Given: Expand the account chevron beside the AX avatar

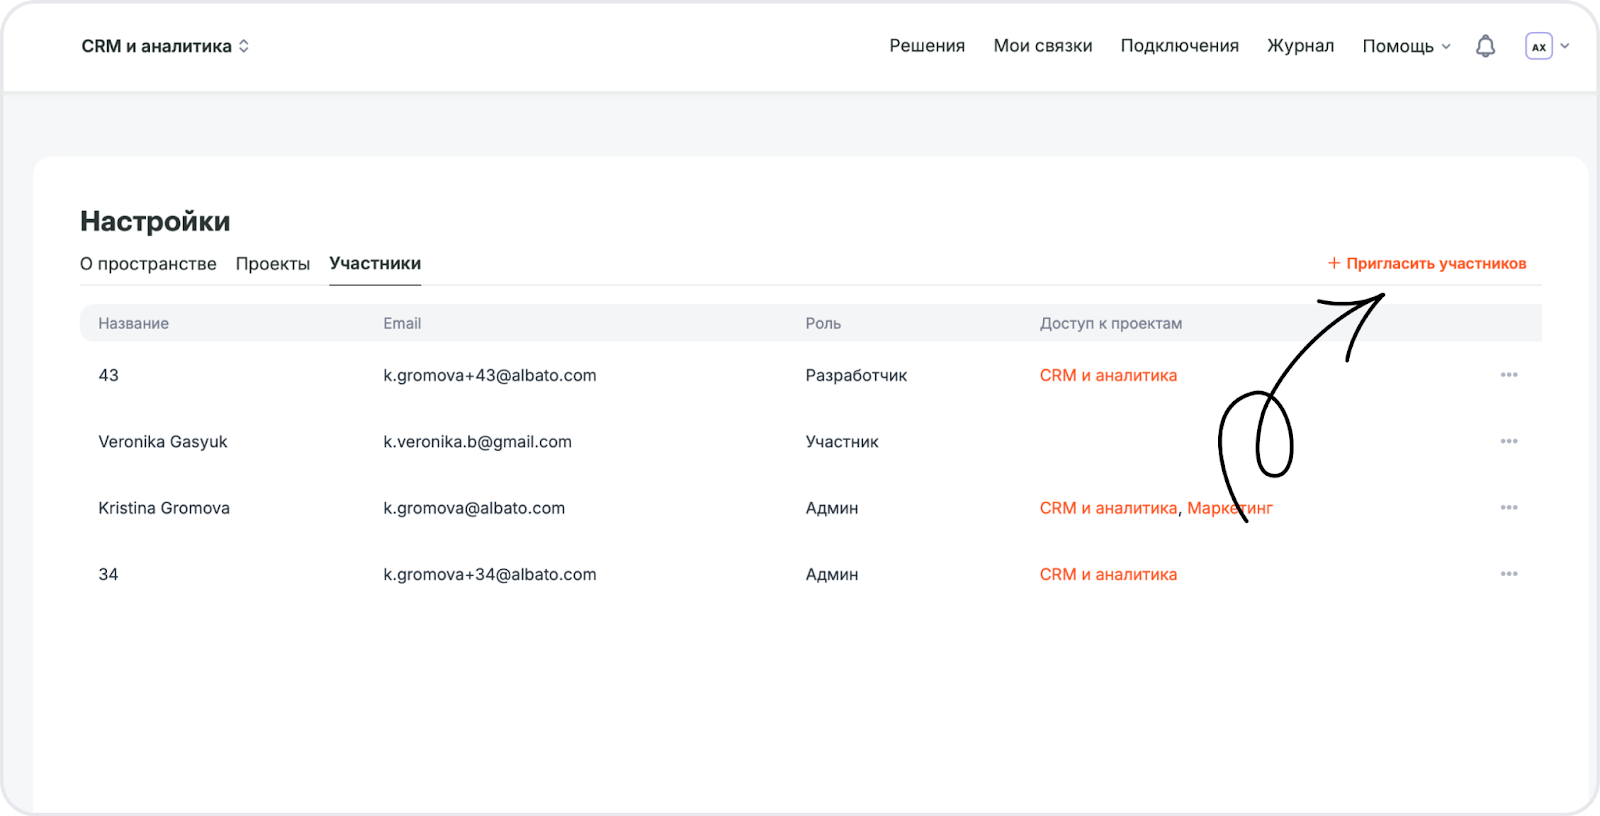Looking at the screenshot, I should point(1565,46).
